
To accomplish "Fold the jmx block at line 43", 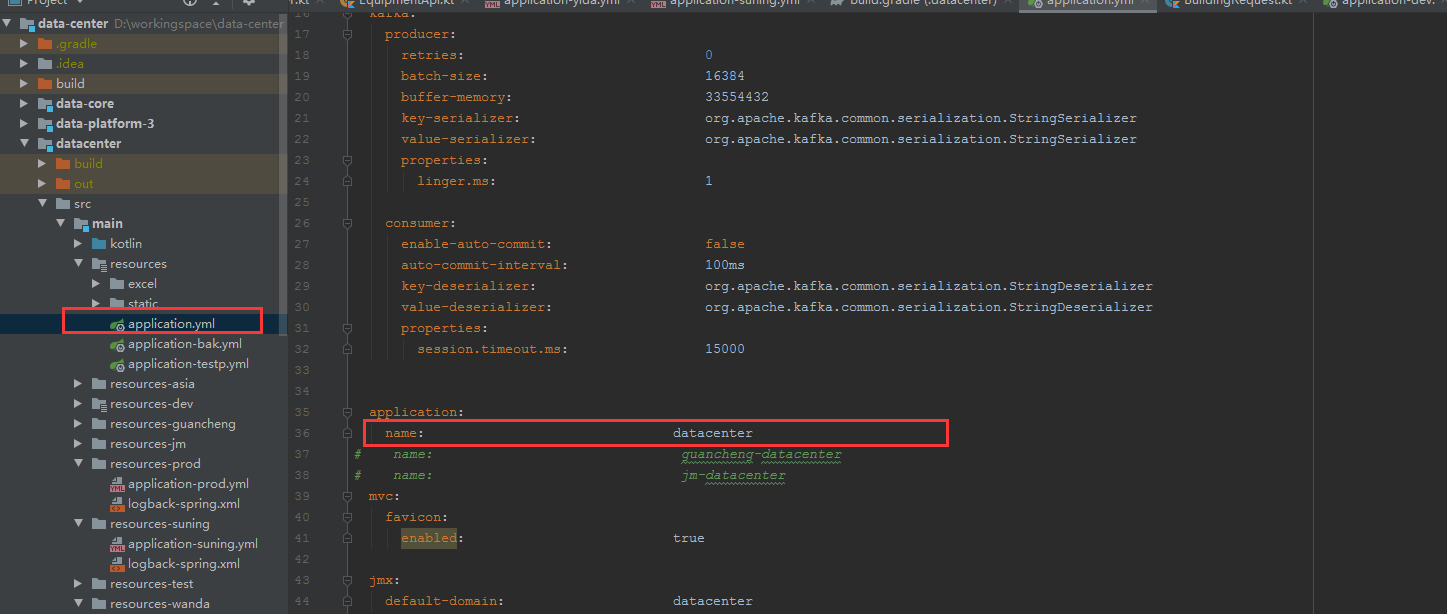I will pos(347,580).
